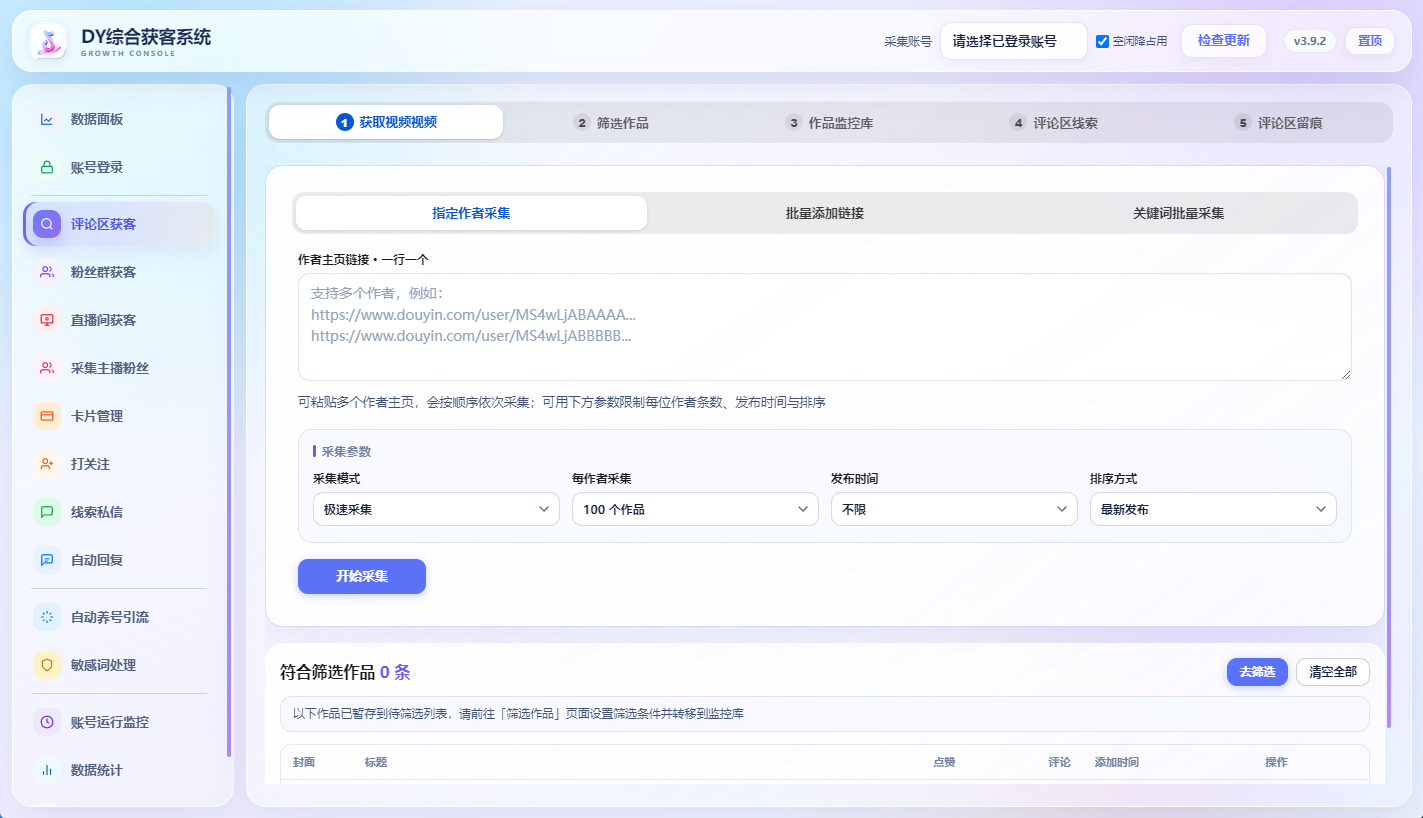Viewport: 1423px width, 818px height.
Task: Click the shield icon for 敏感词处理
Action: point(47,665)
